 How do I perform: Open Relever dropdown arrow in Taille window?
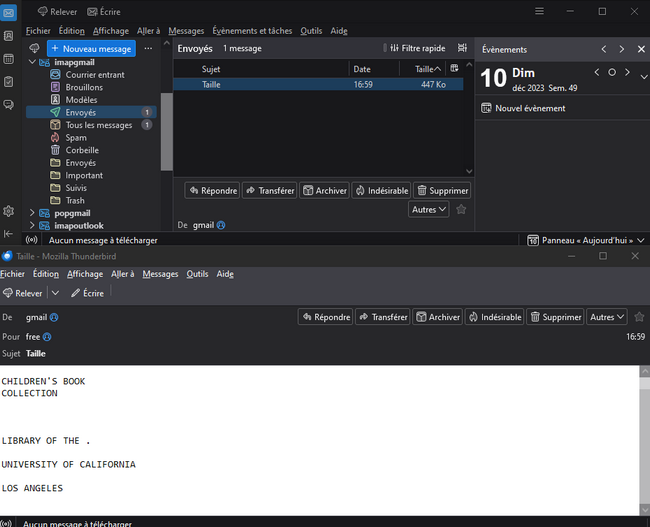(x=55, y=293)
